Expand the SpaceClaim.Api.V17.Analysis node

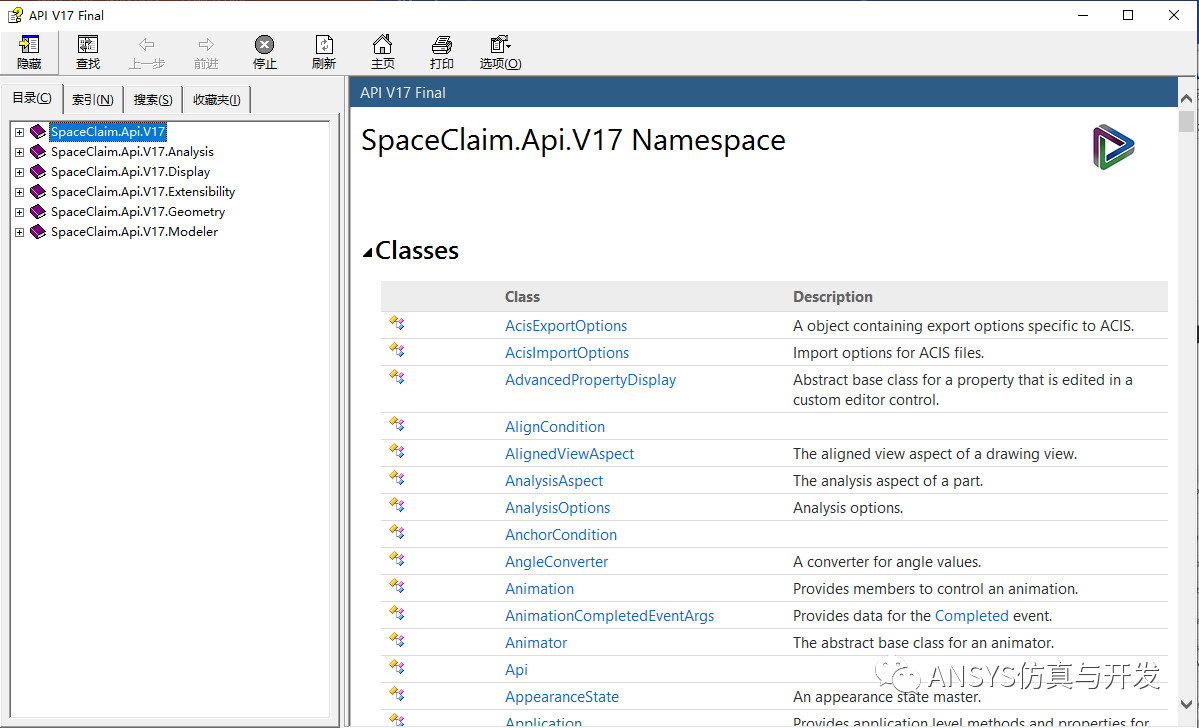[19, 152]
